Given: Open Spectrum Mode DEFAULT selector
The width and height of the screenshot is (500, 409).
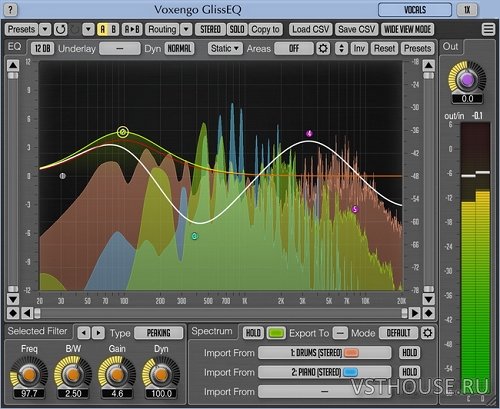Looking at the screenshot, I should 398,333.
